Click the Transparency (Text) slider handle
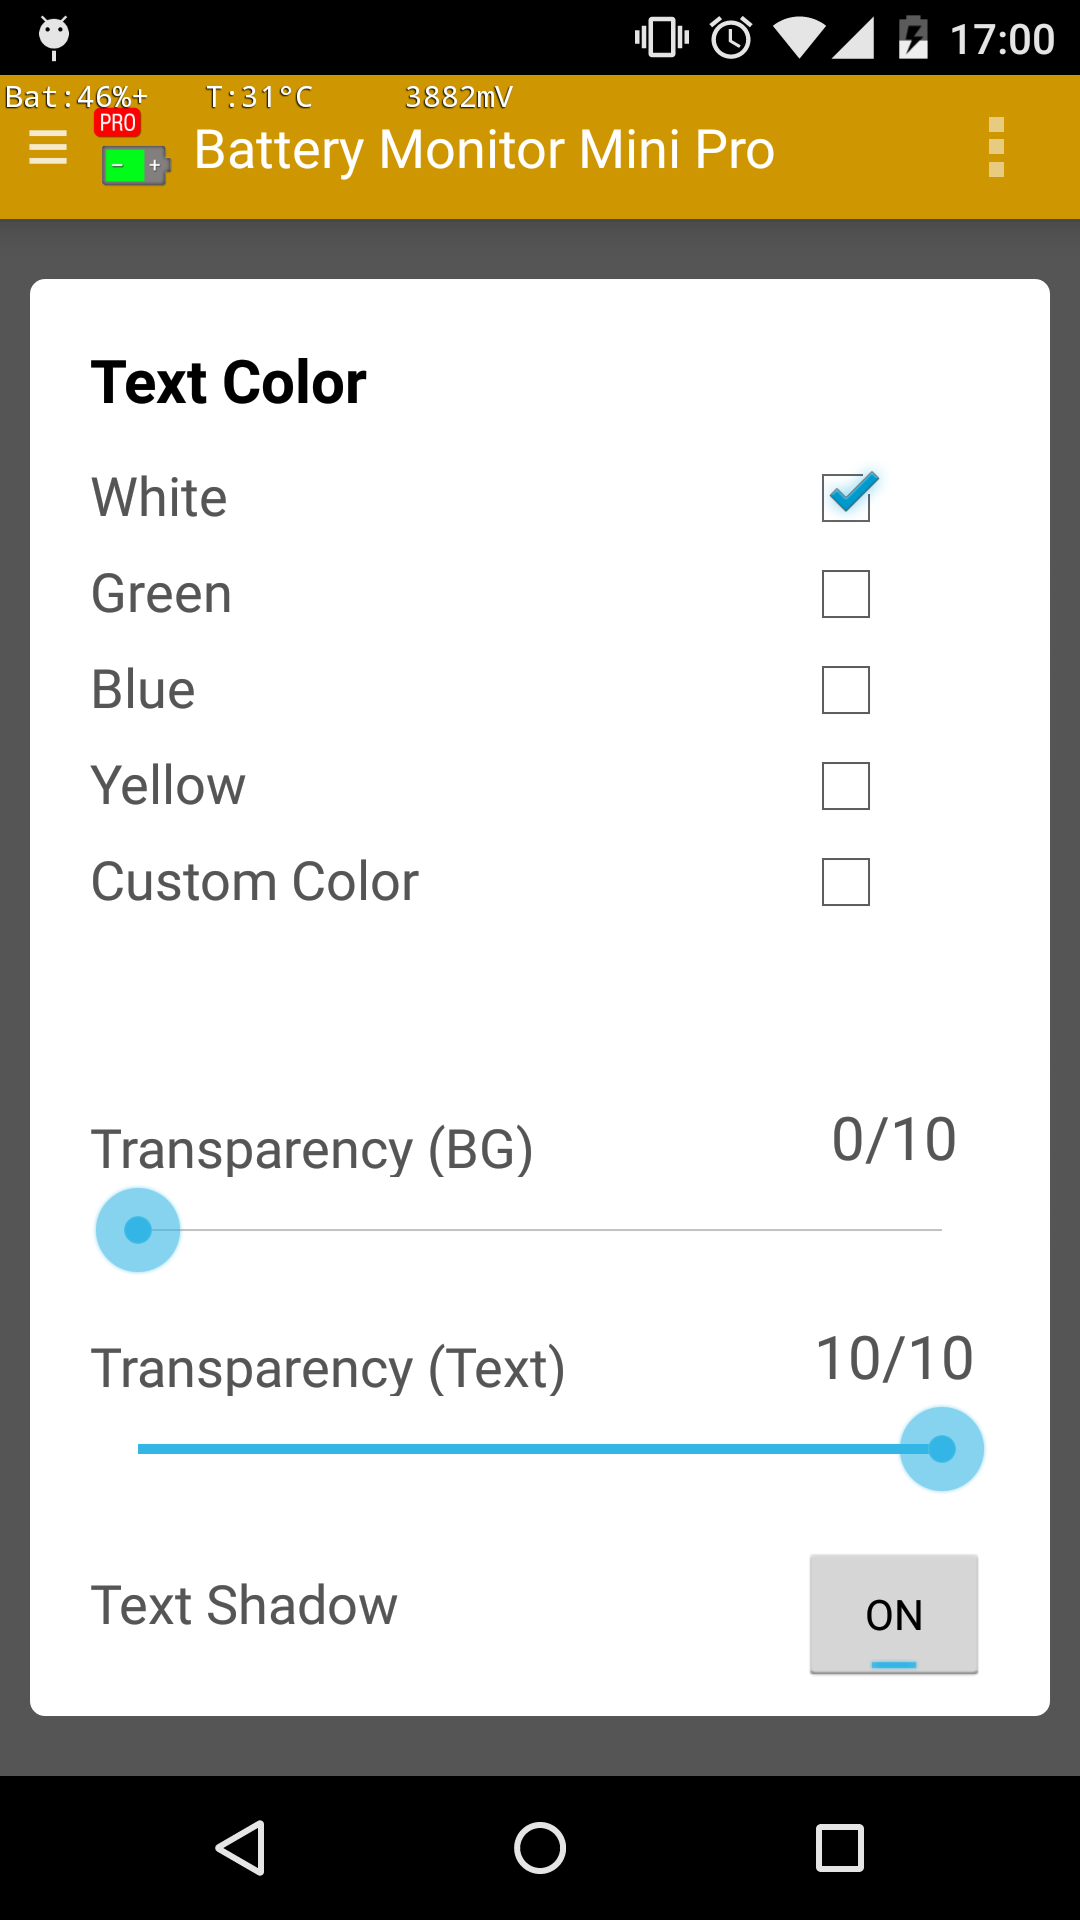Screen dimensions: 1080x1920 click(942, 1449)
